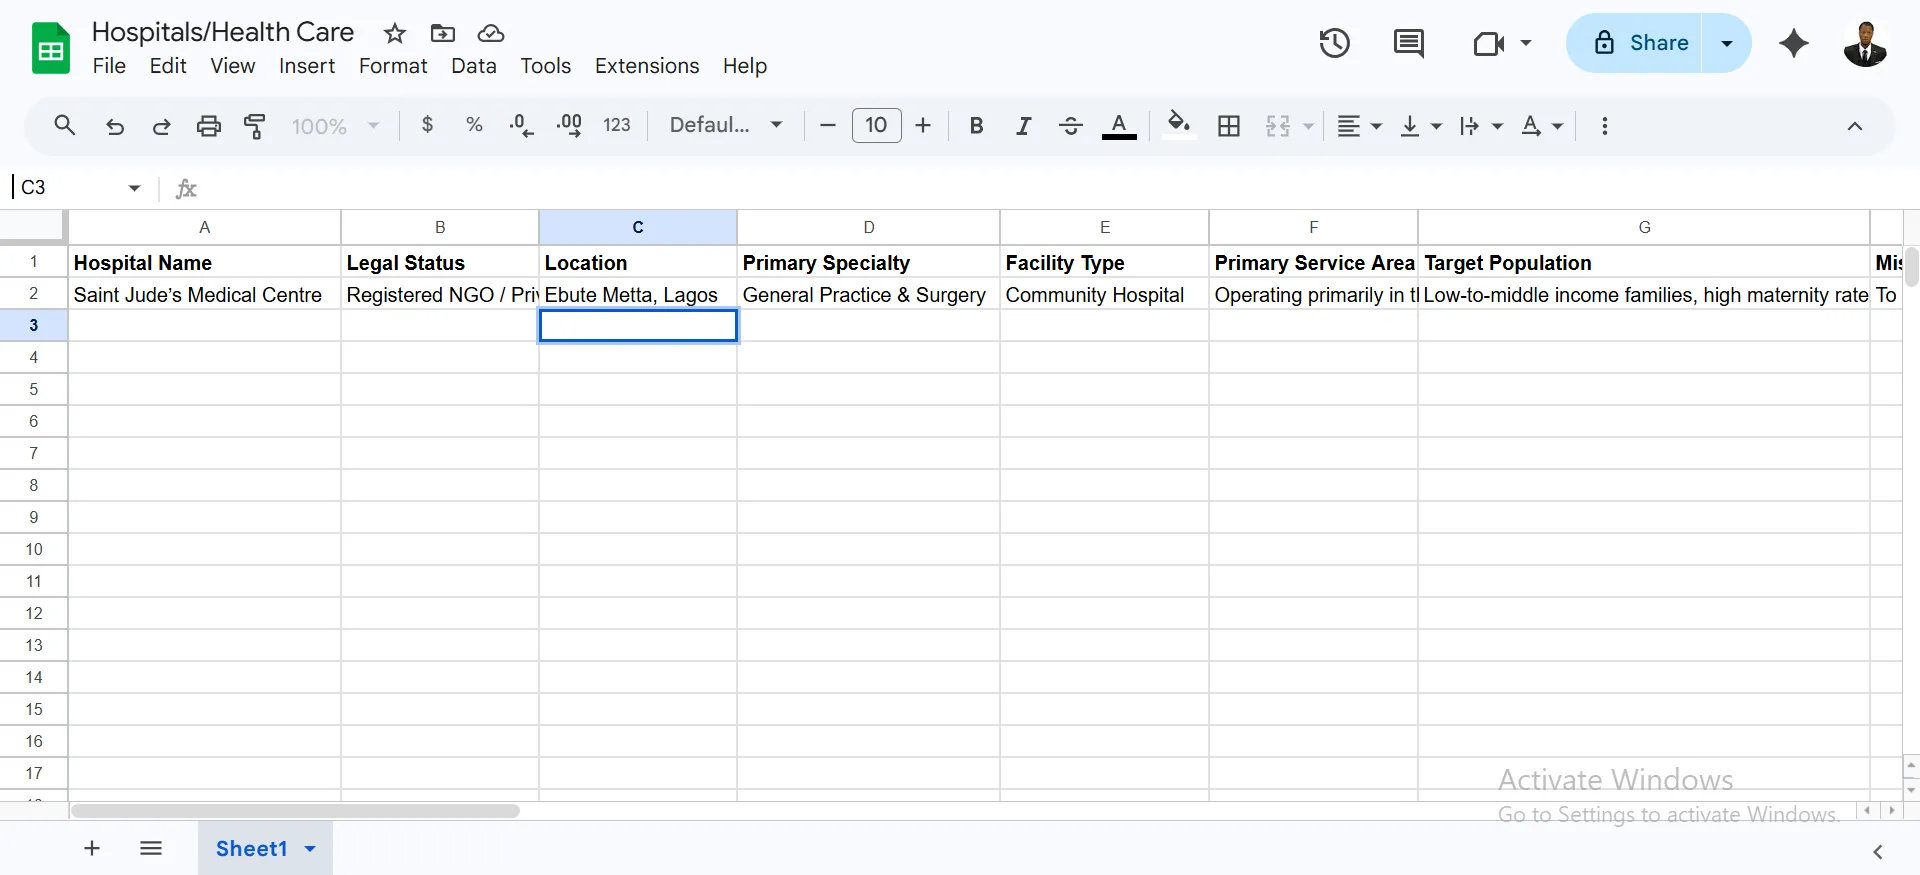Viewport: 1920px width, 875px height.
Task: Open the File menu
Action: click(x=109, y=66)
